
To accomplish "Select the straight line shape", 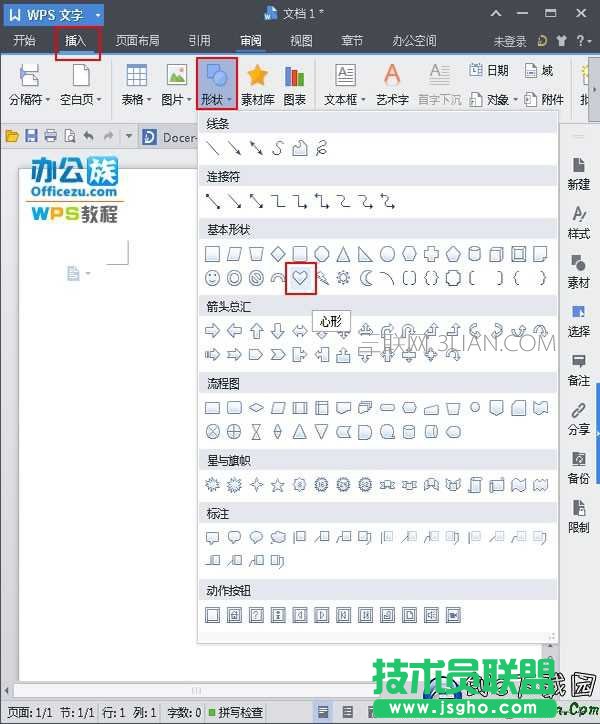I will (212, 148).
